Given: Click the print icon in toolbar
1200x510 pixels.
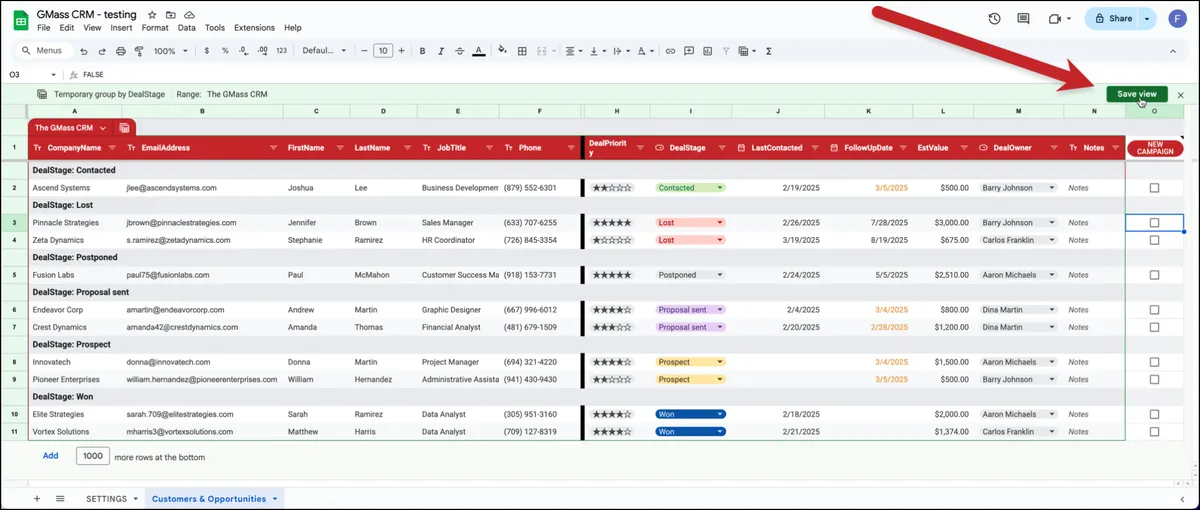Looking at the screenshot, I should click(x=120, y=51).
